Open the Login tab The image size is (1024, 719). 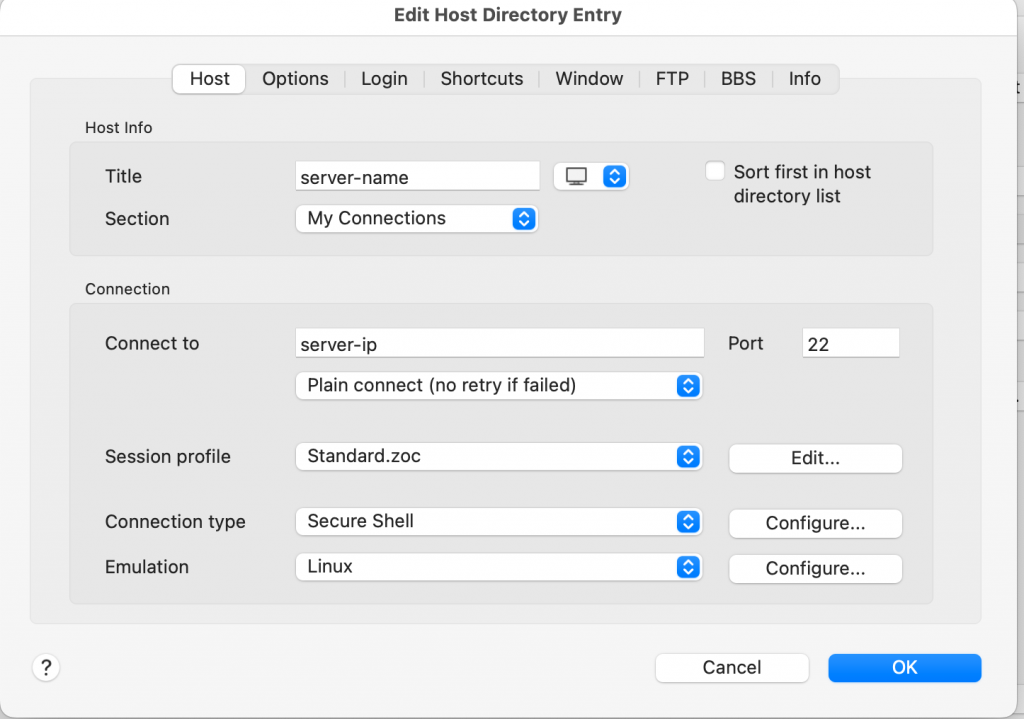(x=384, y=79)
